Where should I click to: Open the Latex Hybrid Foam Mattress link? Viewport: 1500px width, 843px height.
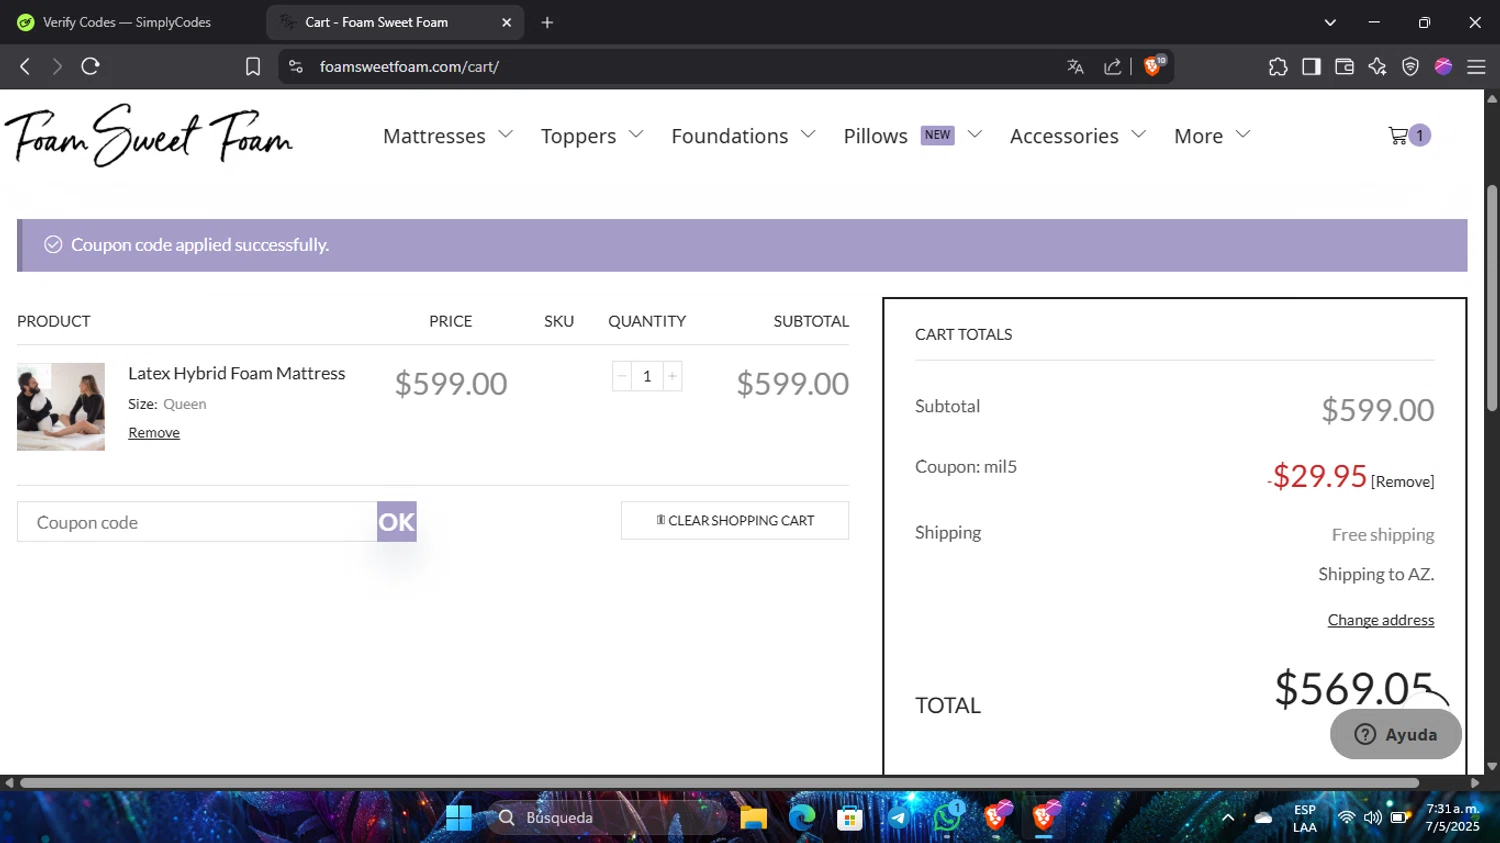tap(236, 373)
